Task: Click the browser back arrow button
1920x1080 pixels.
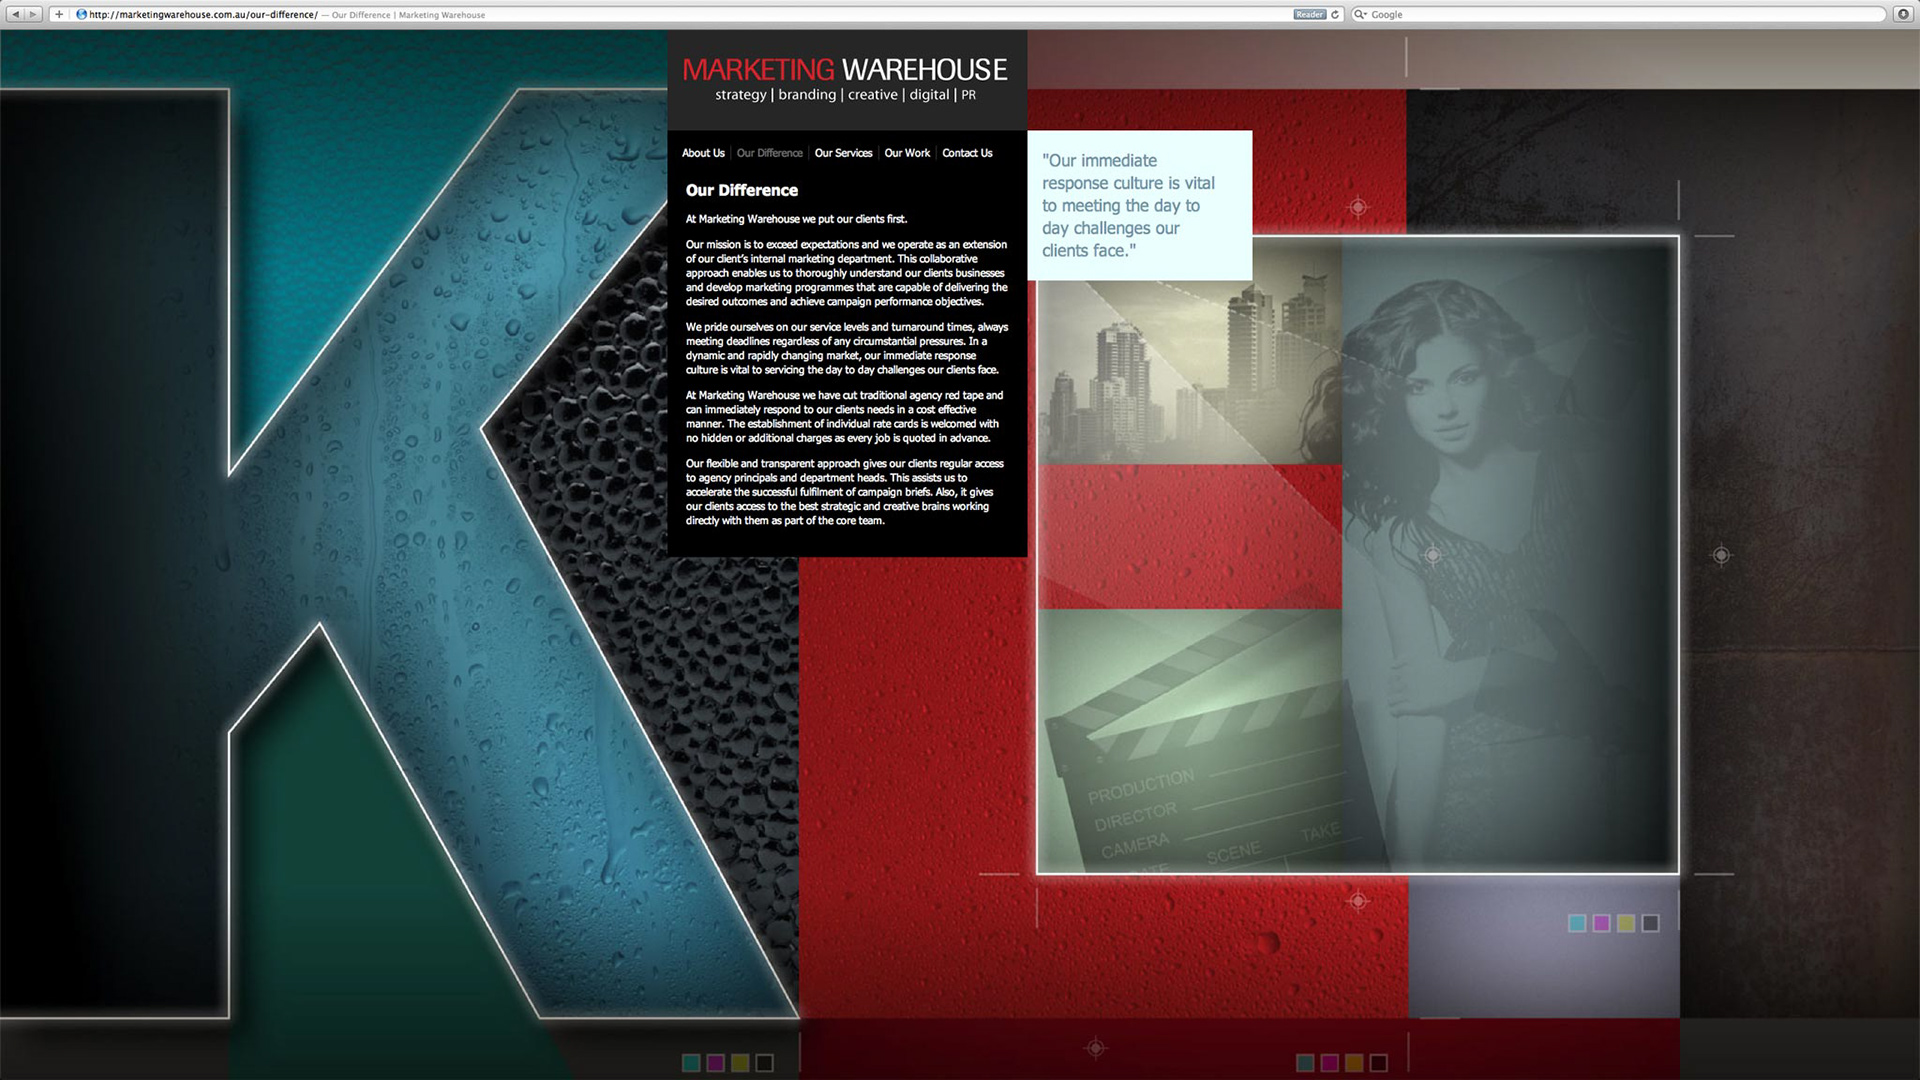Action: [15, 14]
